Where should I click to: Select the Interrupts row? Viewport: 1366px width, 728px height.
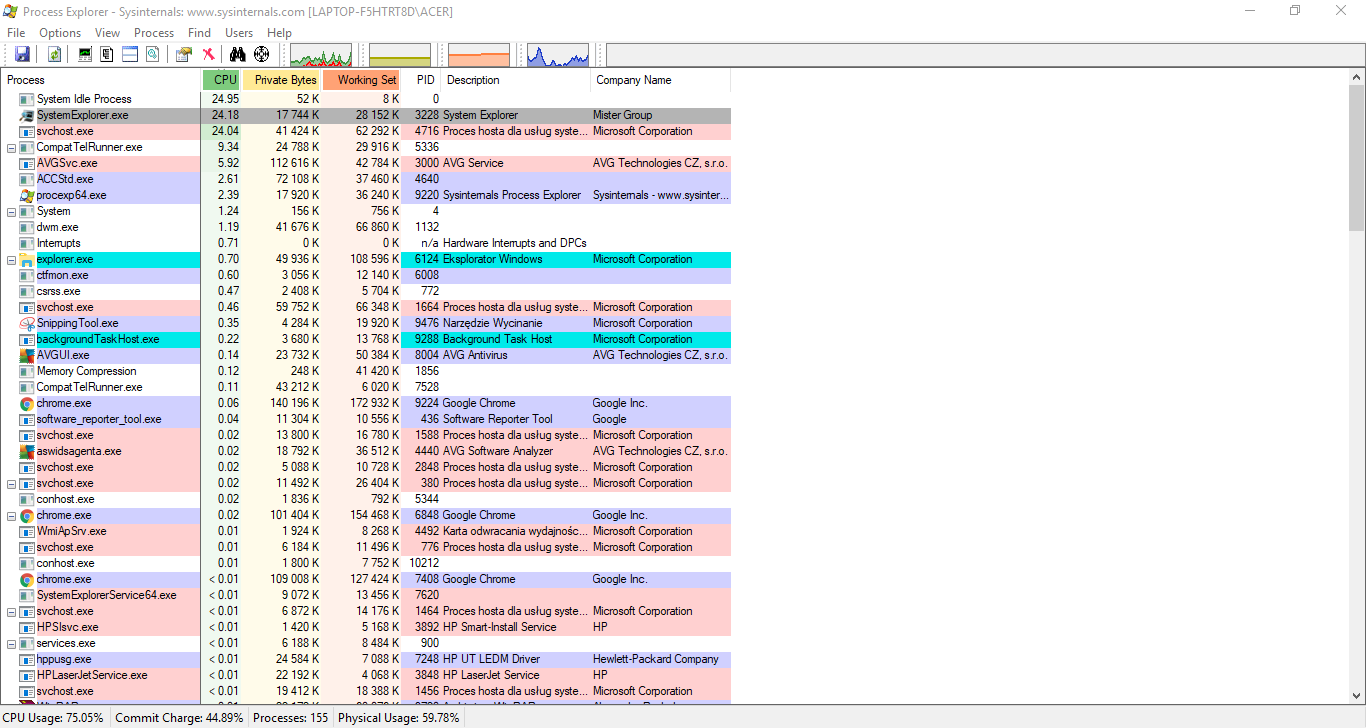coord(366,243)
